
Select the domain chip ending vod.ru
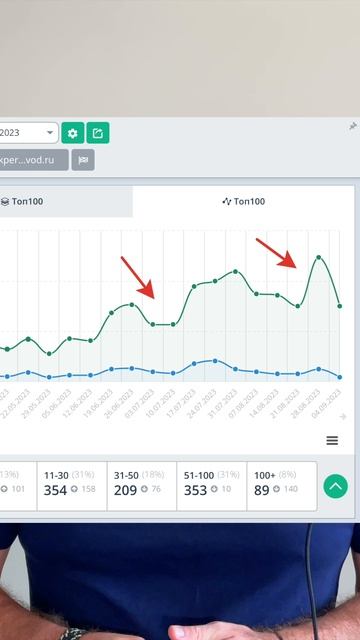pyautogui.click(x=34, y=160)
